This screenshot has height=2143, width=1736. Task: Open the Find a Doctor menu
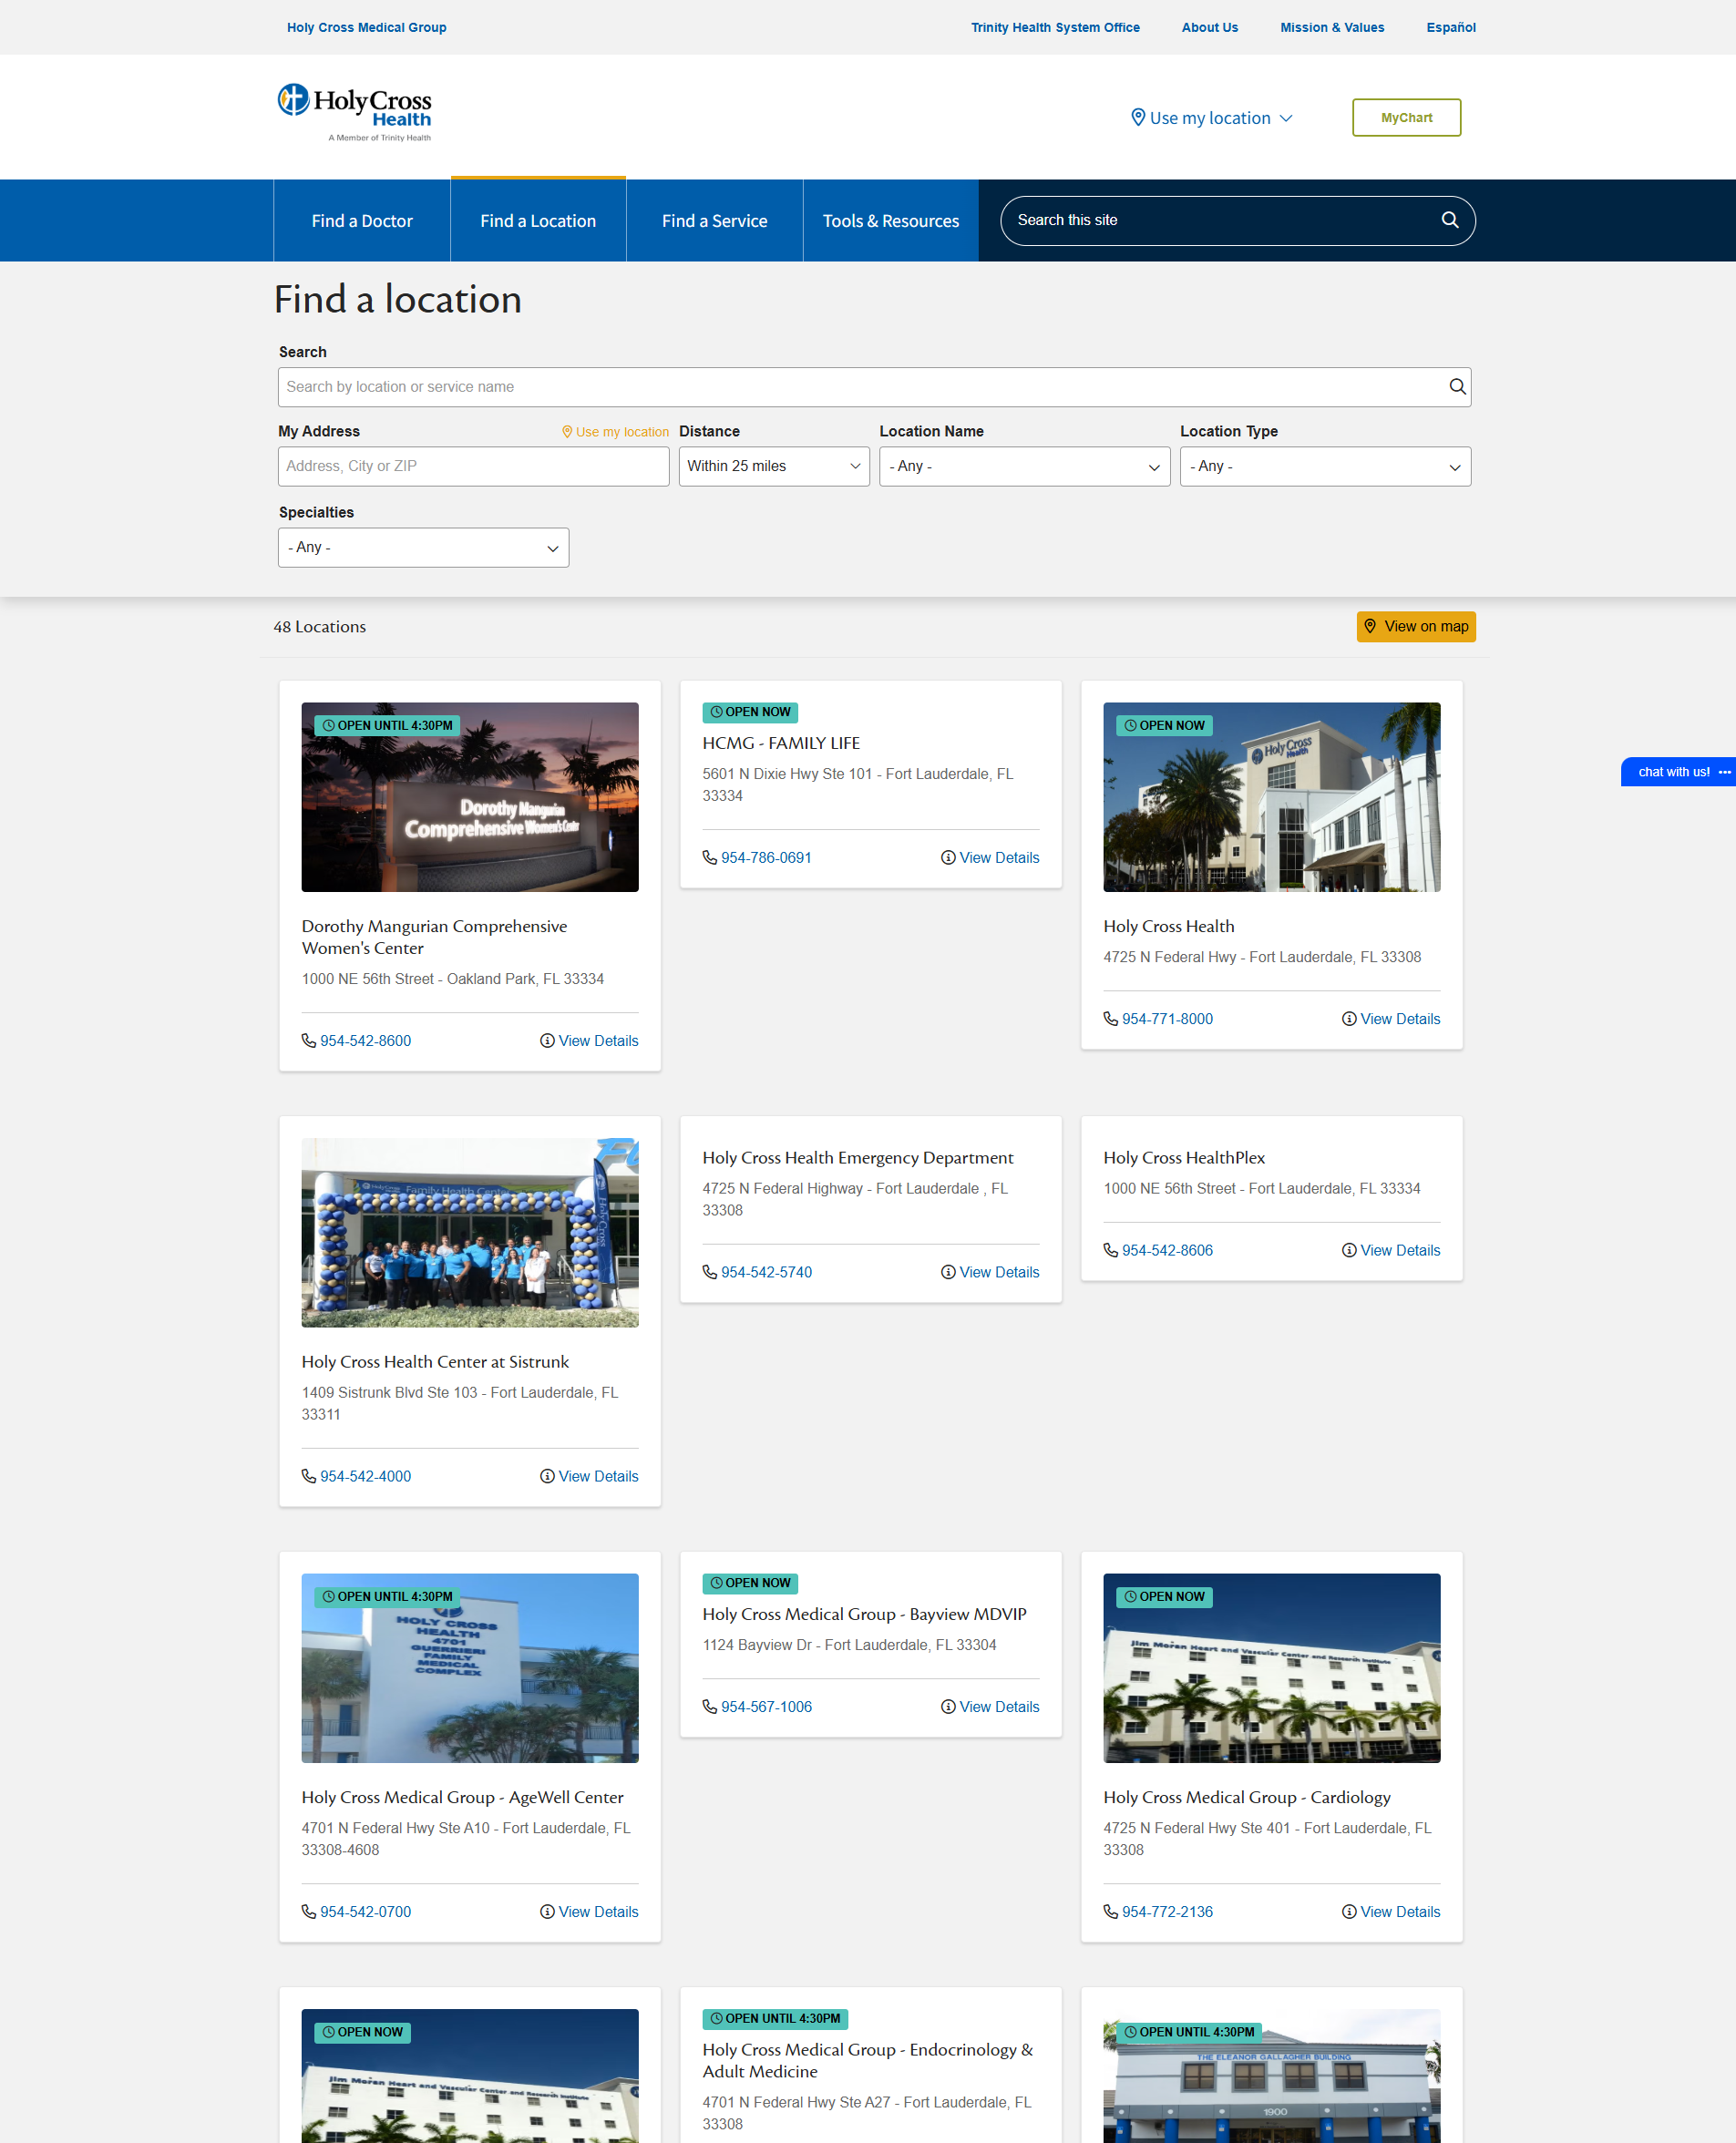(362, 221)
